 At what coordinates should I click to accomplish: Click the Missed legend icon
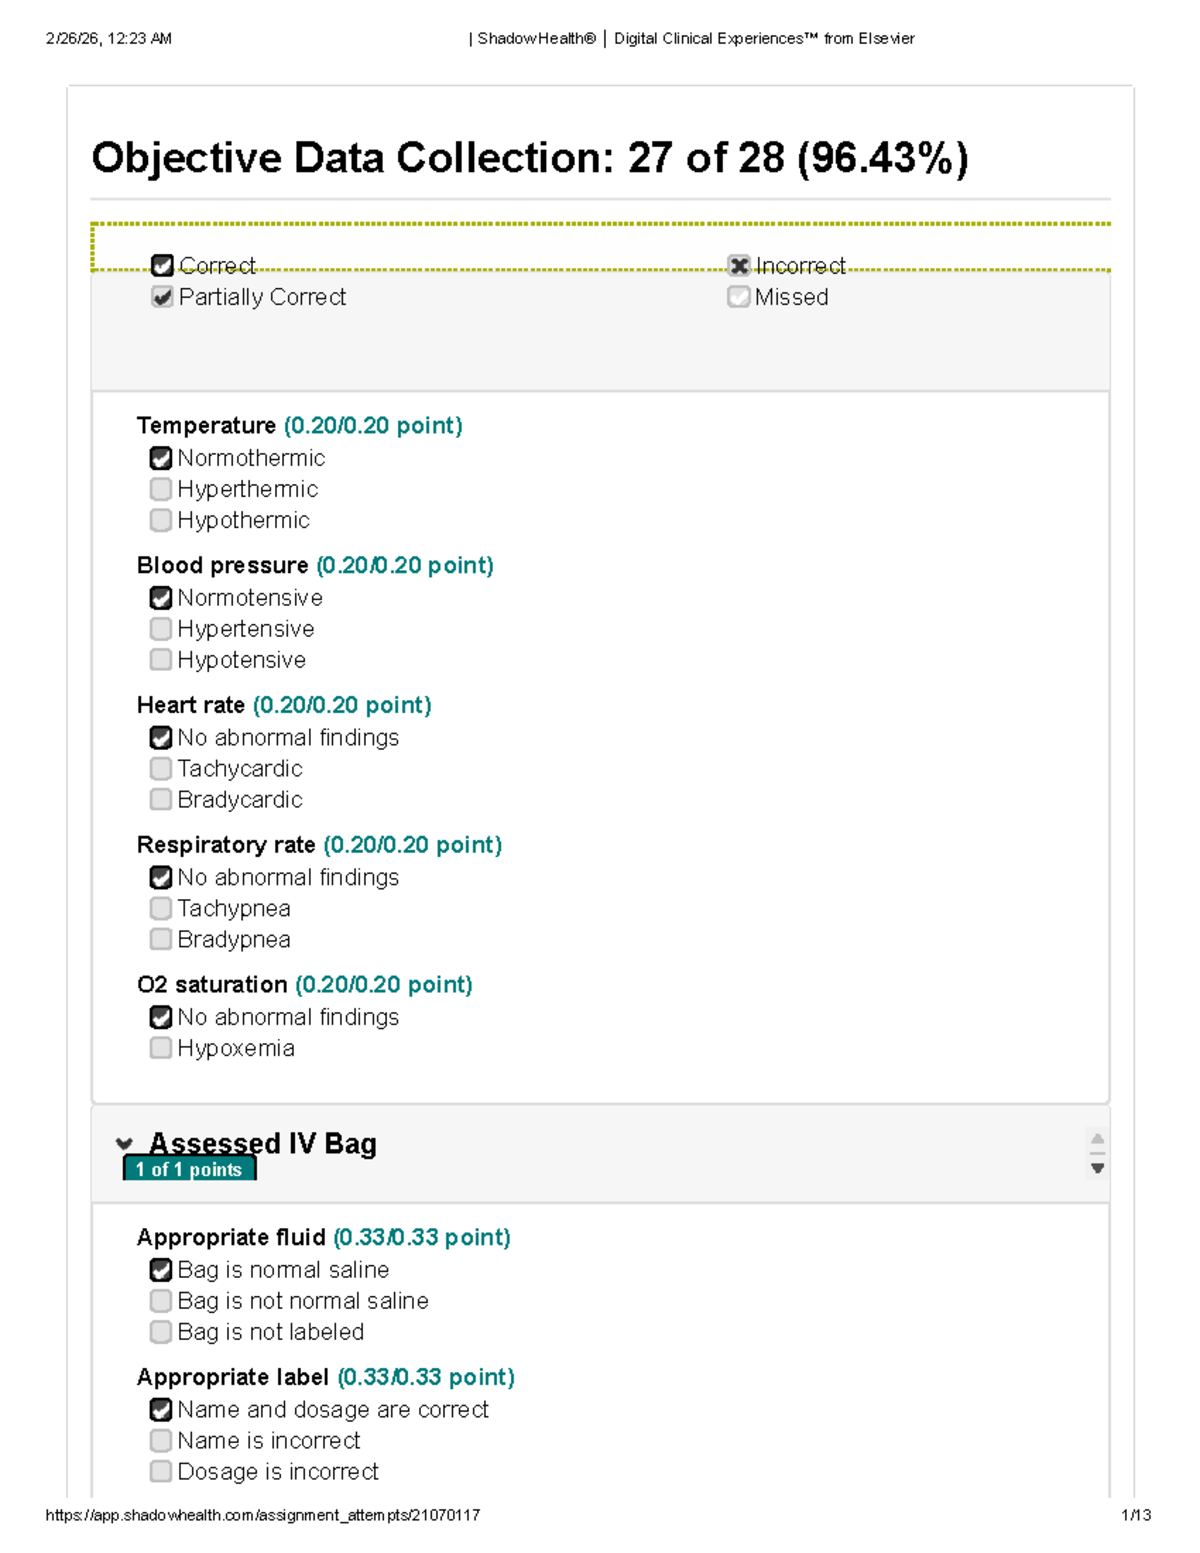(739, 297)
